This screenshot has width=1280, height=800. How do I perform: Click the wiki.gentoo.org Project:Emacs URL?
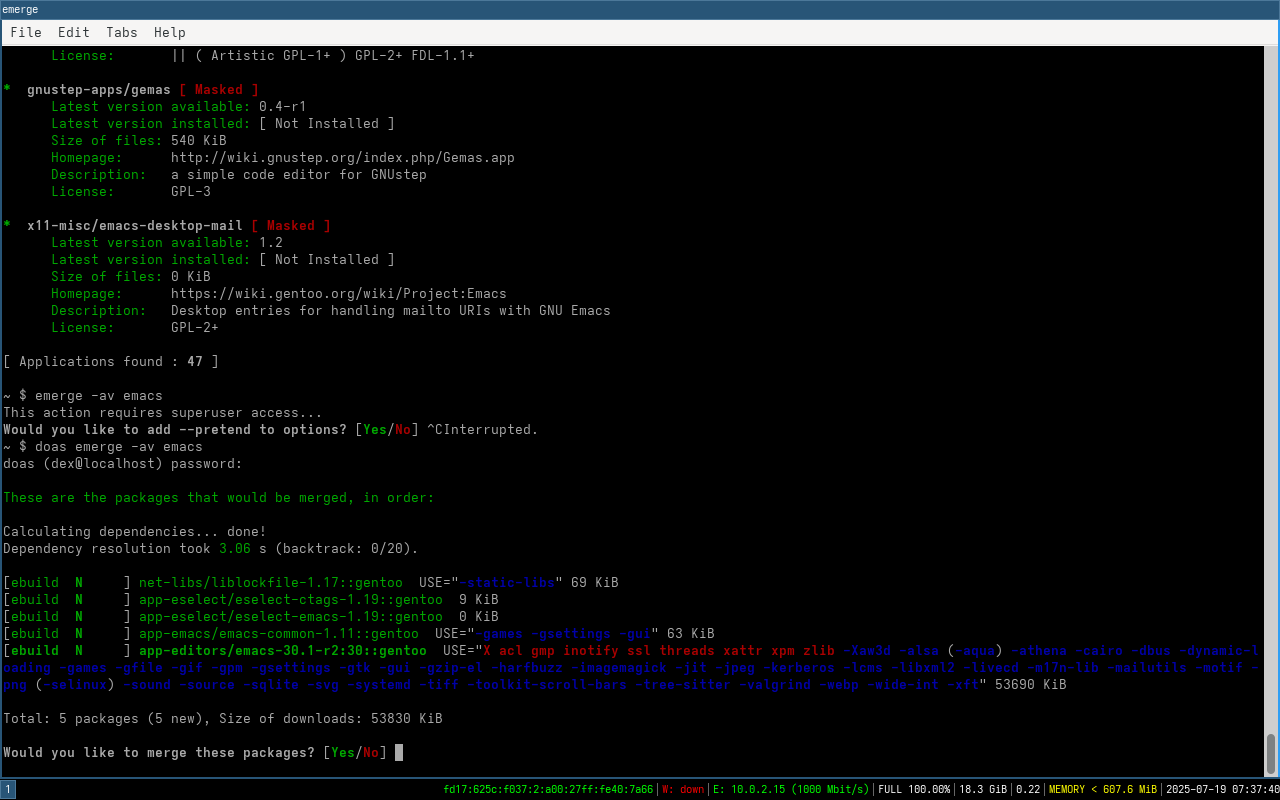click(x=339, y=293)
